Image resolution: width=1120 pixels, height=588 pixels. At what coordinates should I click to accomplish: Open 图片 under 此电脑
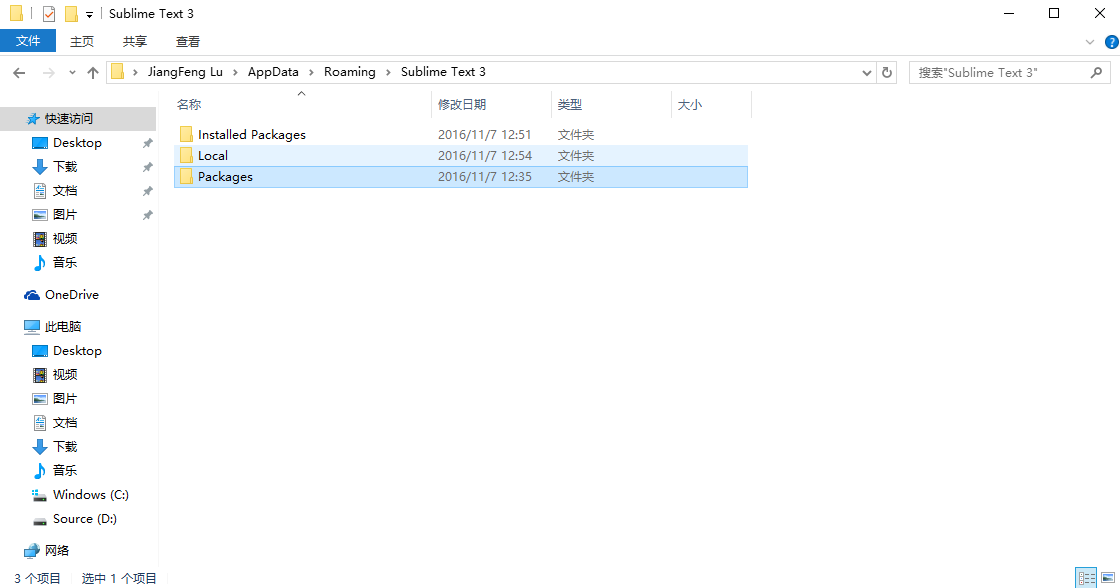[65, 399]
